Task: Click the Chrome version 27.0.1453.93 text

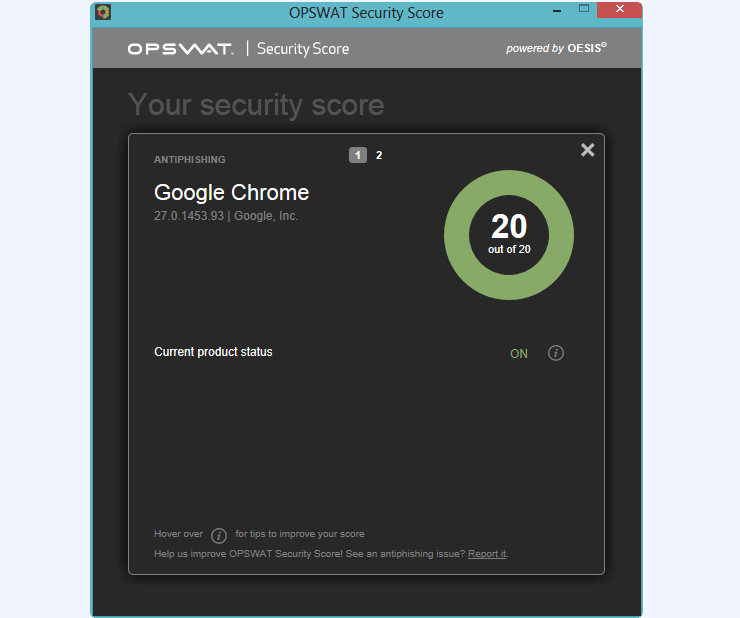Action: 189,216
